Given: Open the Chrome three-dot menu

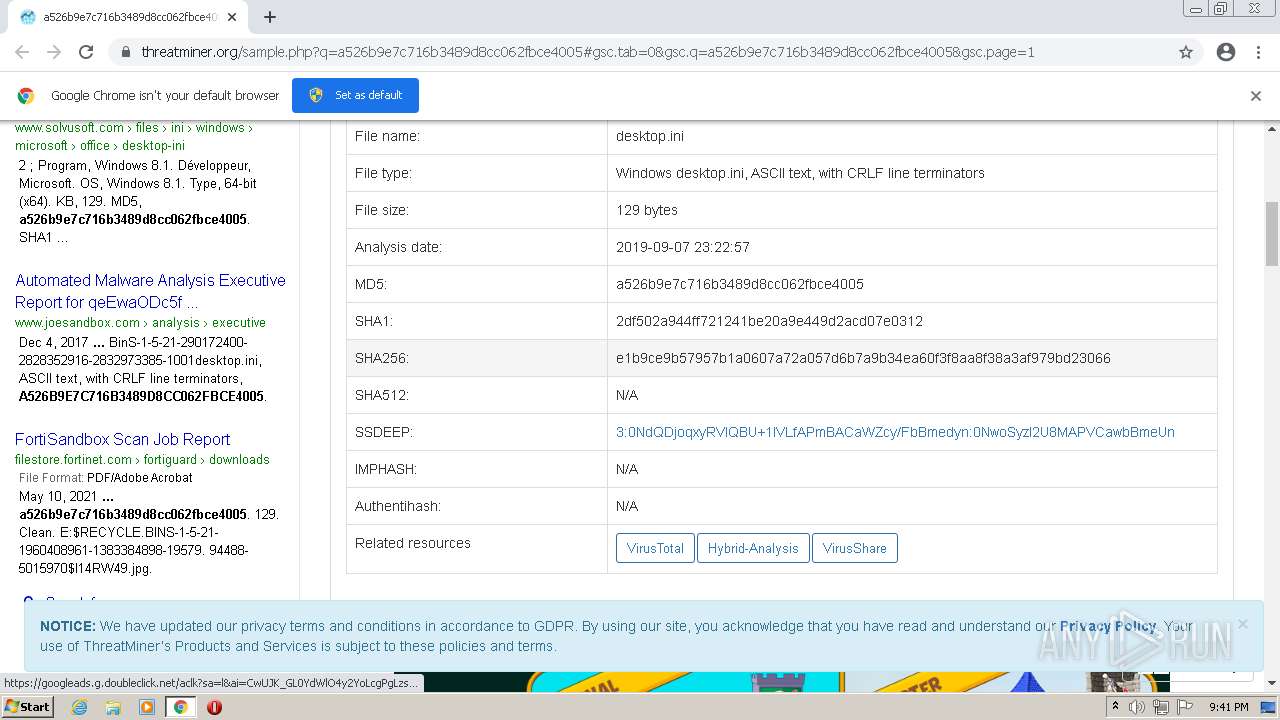Looking at the screenshot, I should (x=1258, y=52).
